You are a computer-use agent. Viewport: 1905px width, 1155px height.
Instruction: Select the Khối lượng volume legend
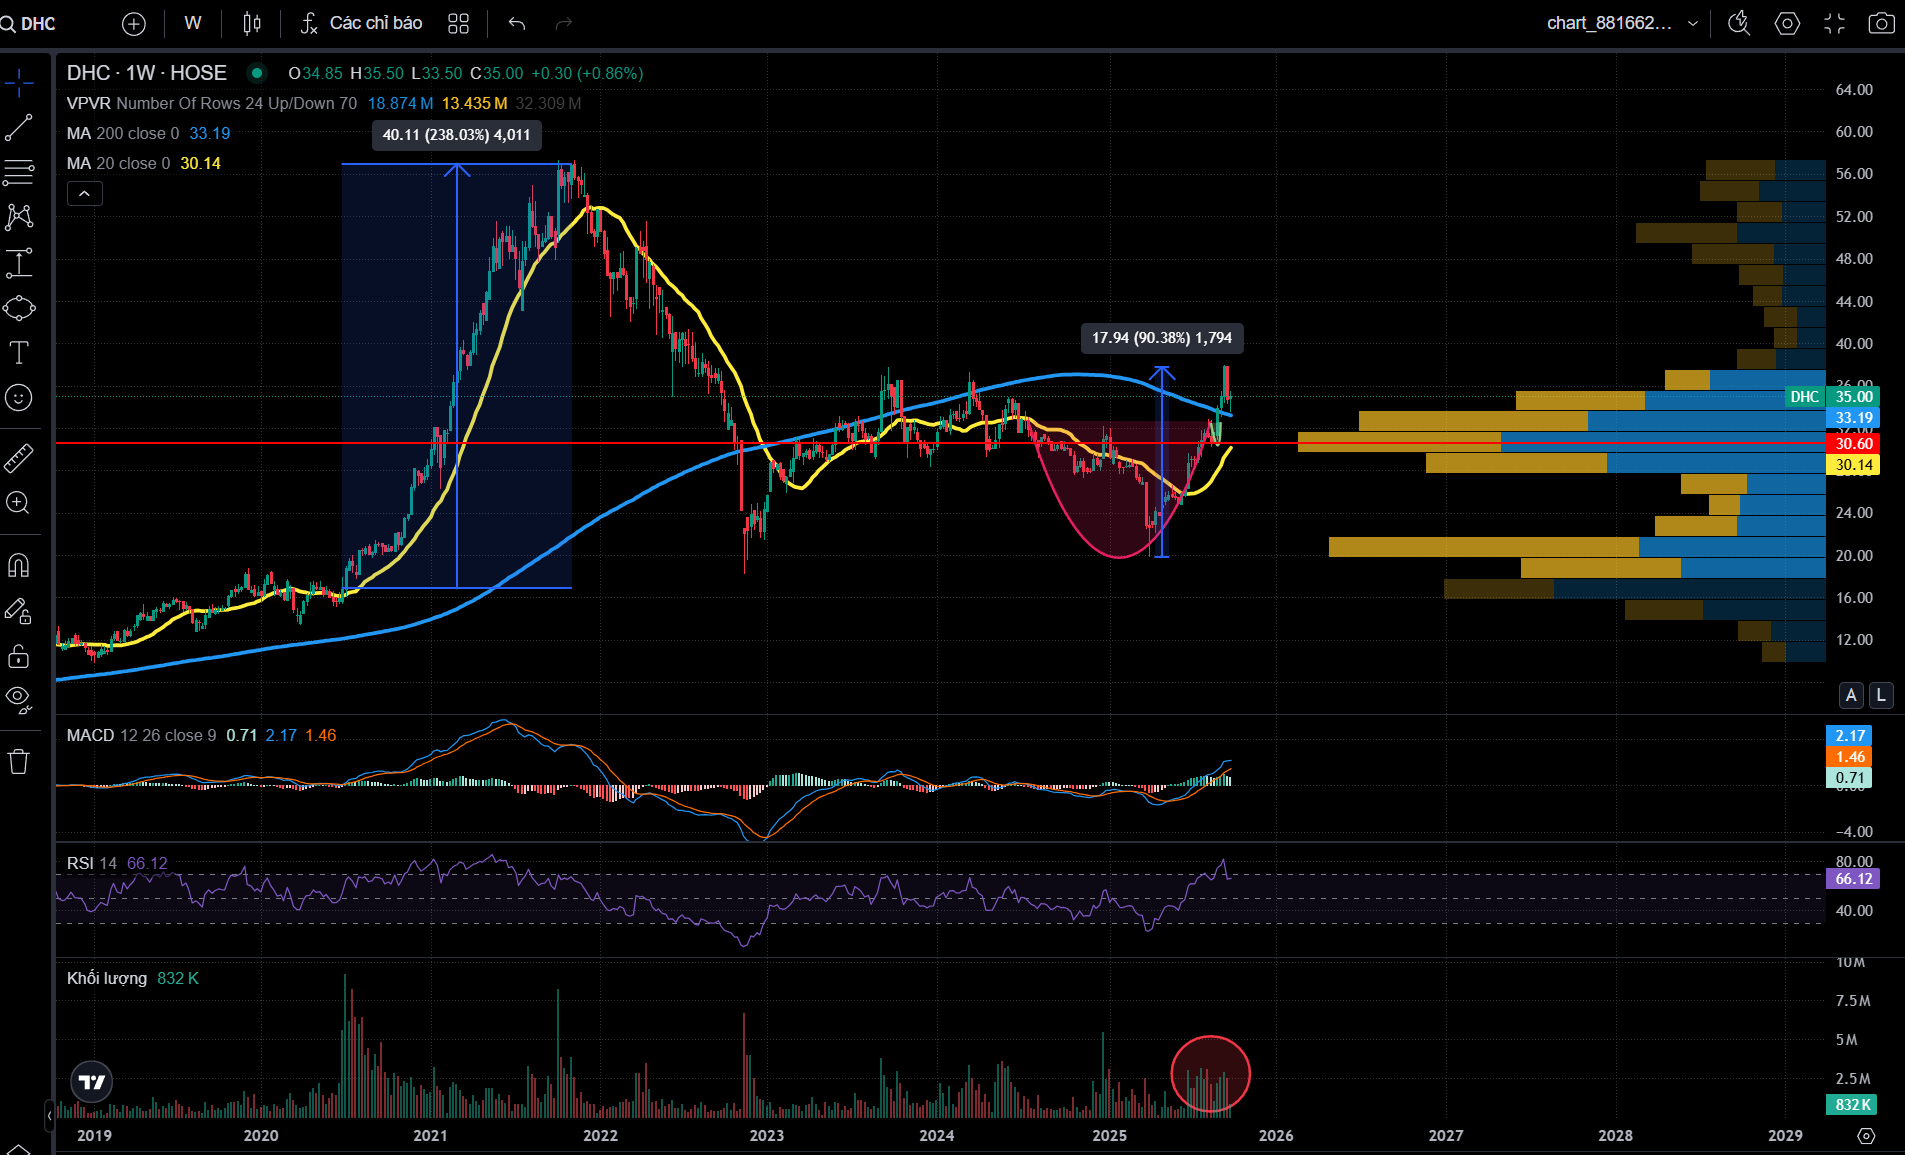(107, 978)
